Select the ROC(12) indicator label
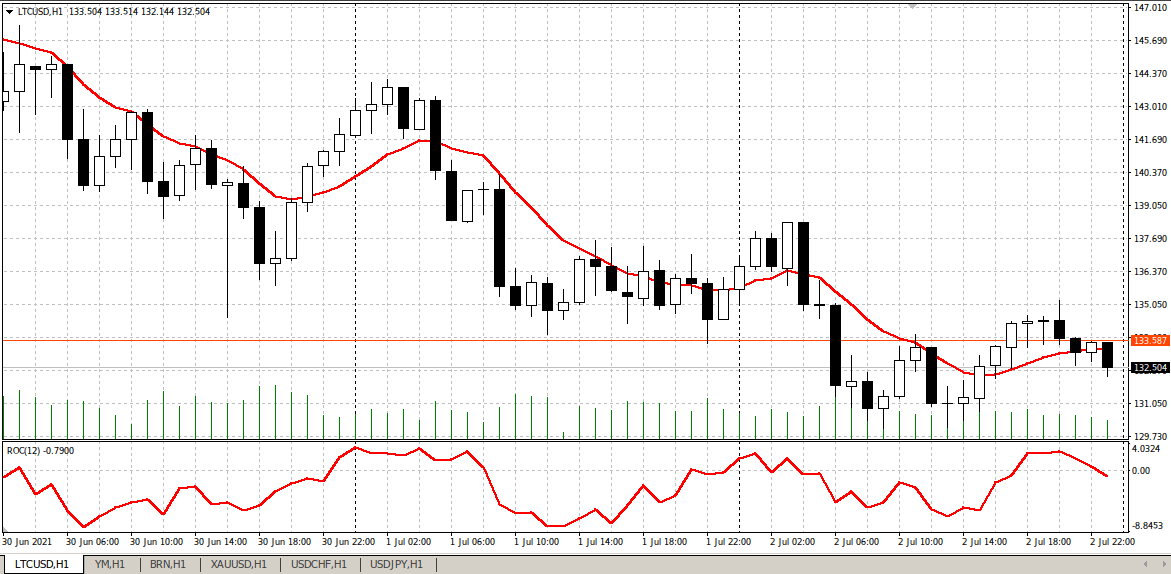This screenshot has height=574, width=1171. pyautogui.click(x=40, y=450)
